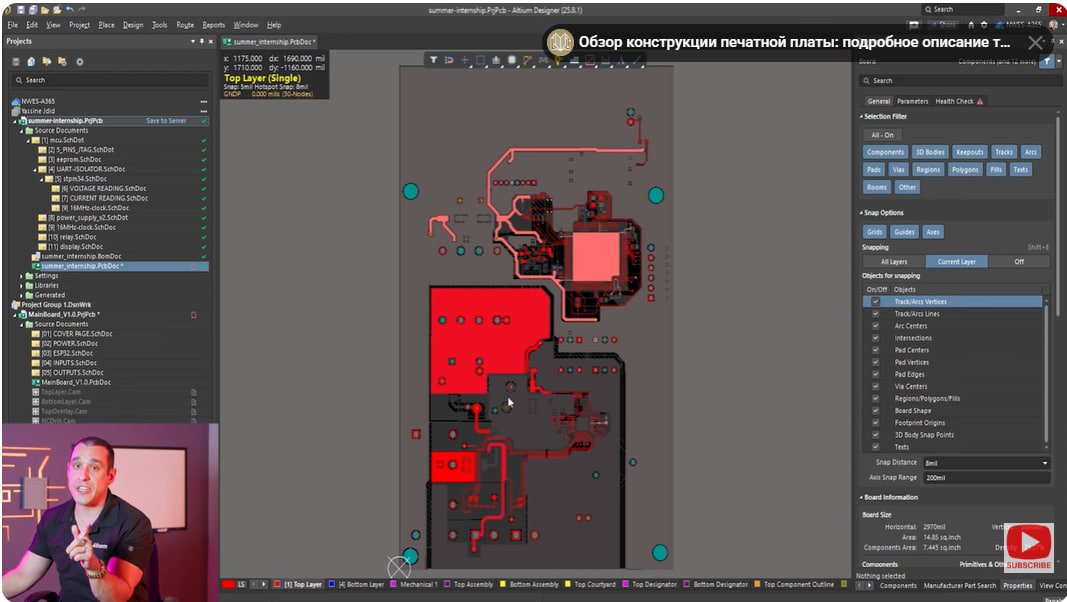The height and width of the screenshot is (602, 1067).
Task: Click the open project folder icon in the Projects toolbar
Action: (46, 62)
